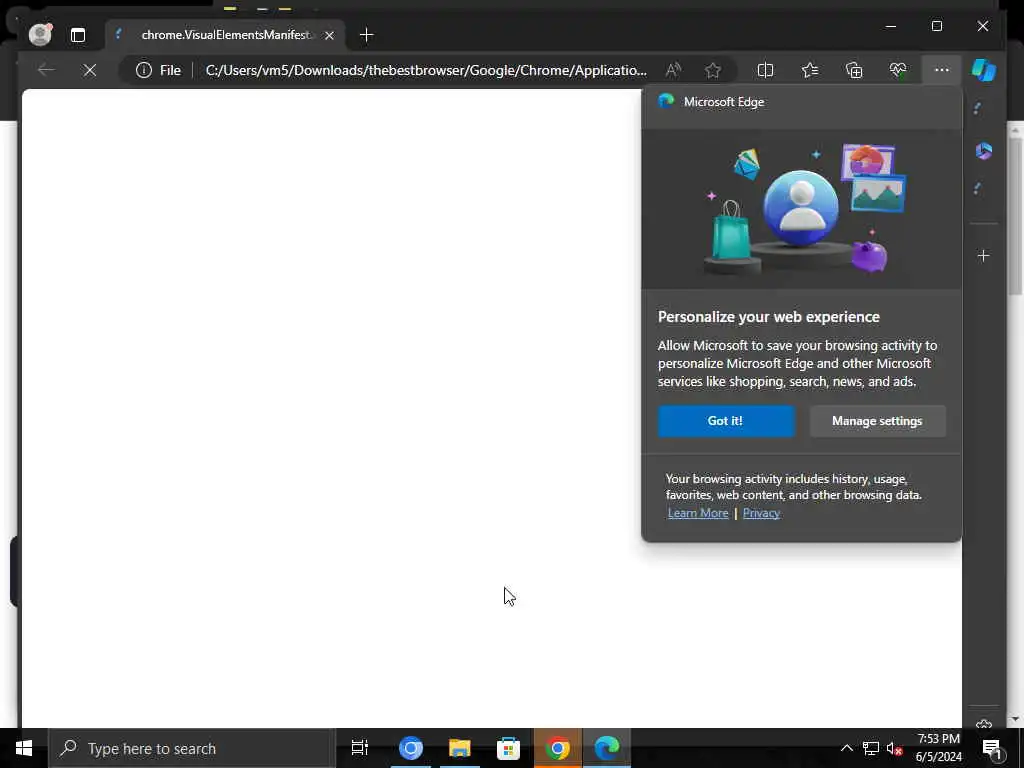Screen dimensions: 1024x768
Task: Switch to Microsoft Edge in taskbar
Action: (607, 748)
